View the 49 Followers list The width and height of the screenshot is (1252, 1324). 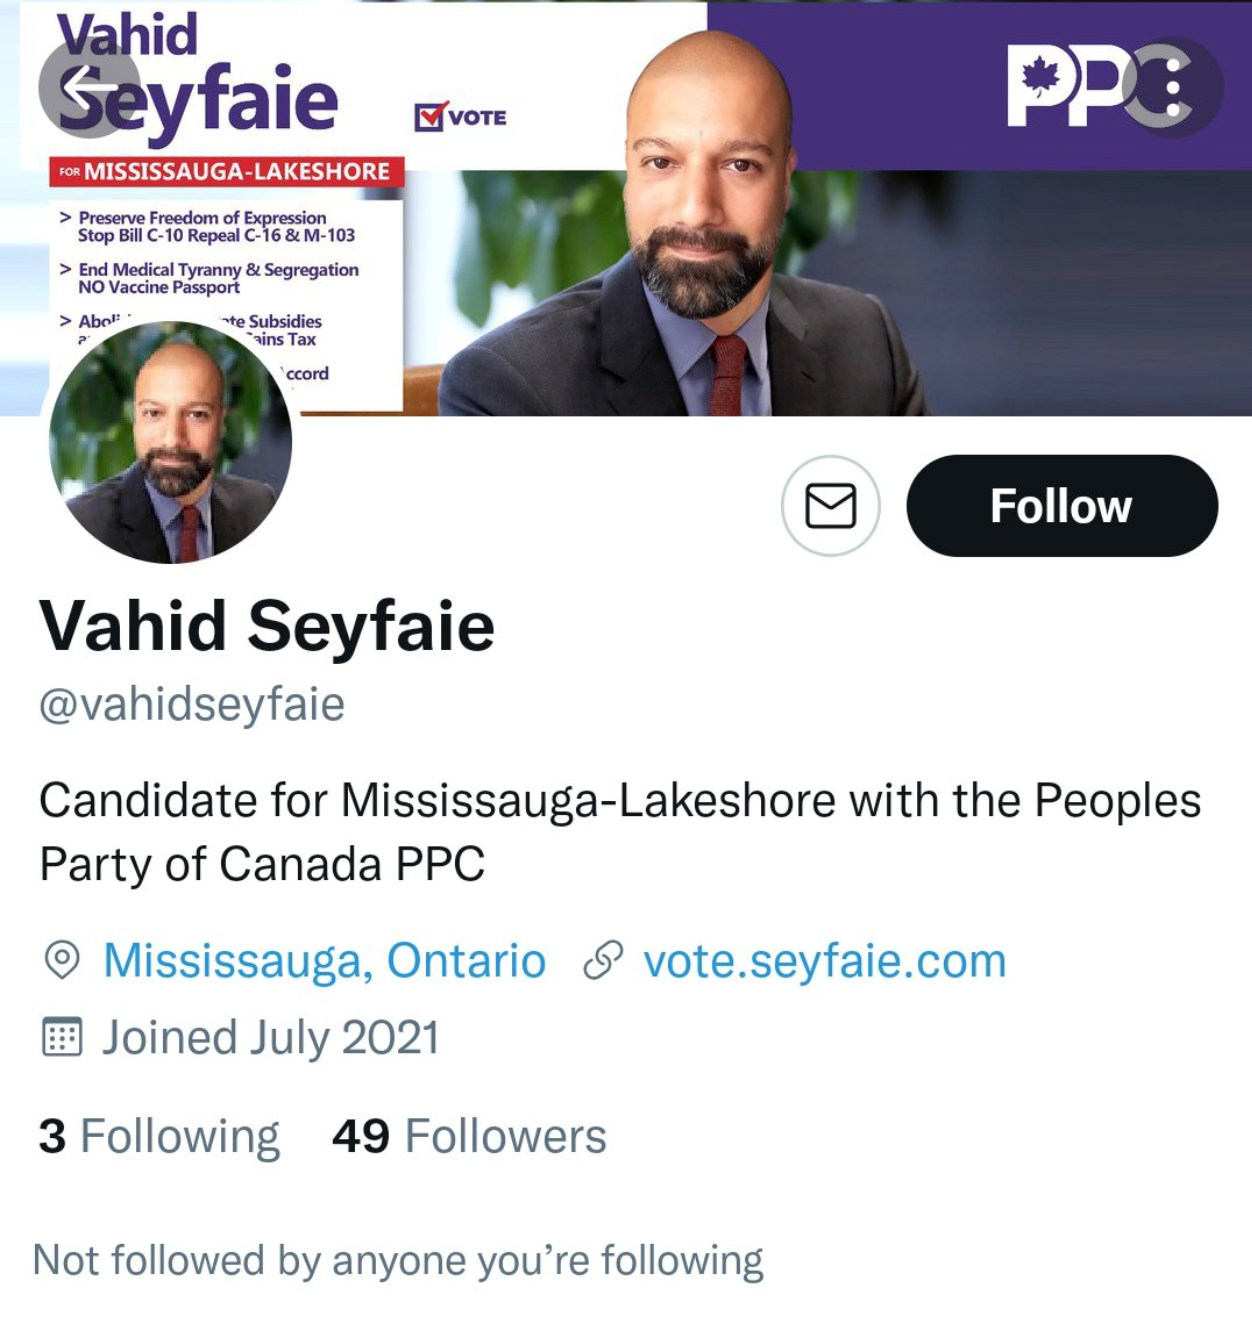point(469,1137)
